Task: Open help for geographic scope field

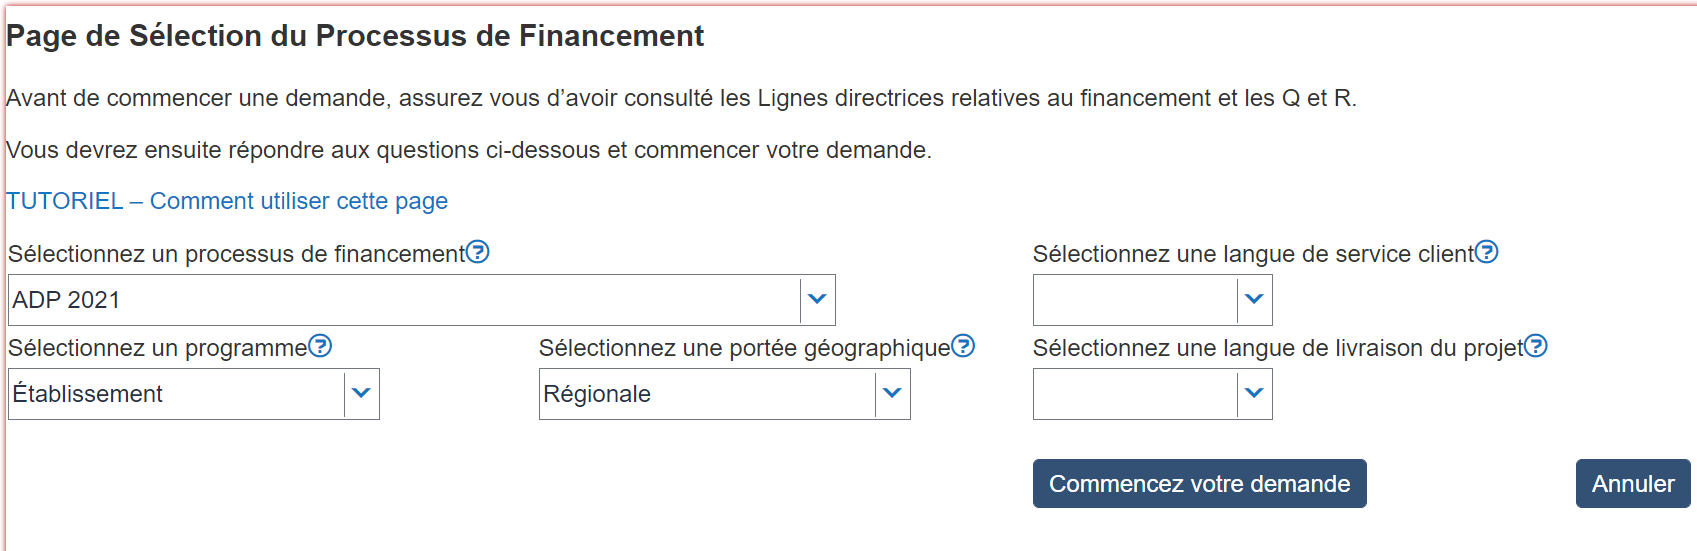Action: 963,346
